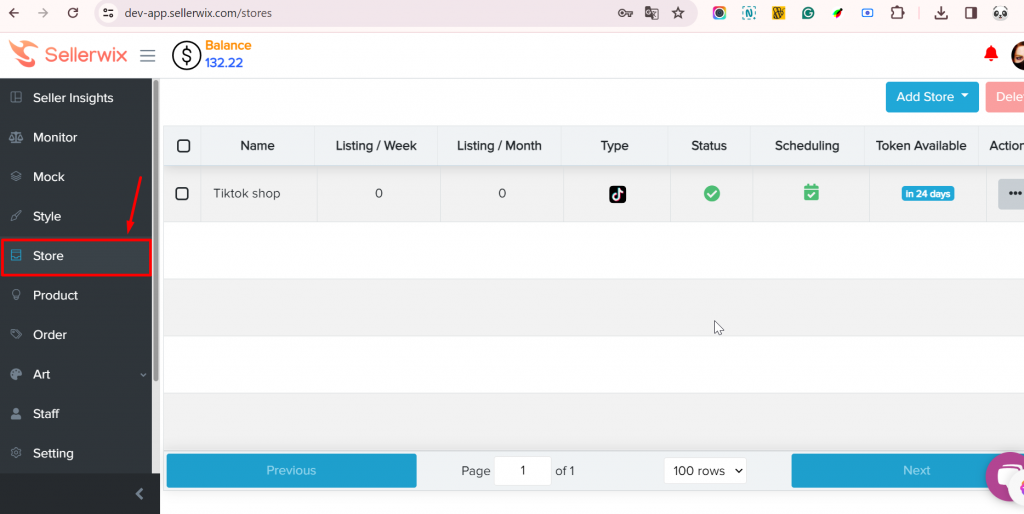The image size is (1024, 514).
Task: Click the TikTok type icon in store row
Action: click(617, 194)
